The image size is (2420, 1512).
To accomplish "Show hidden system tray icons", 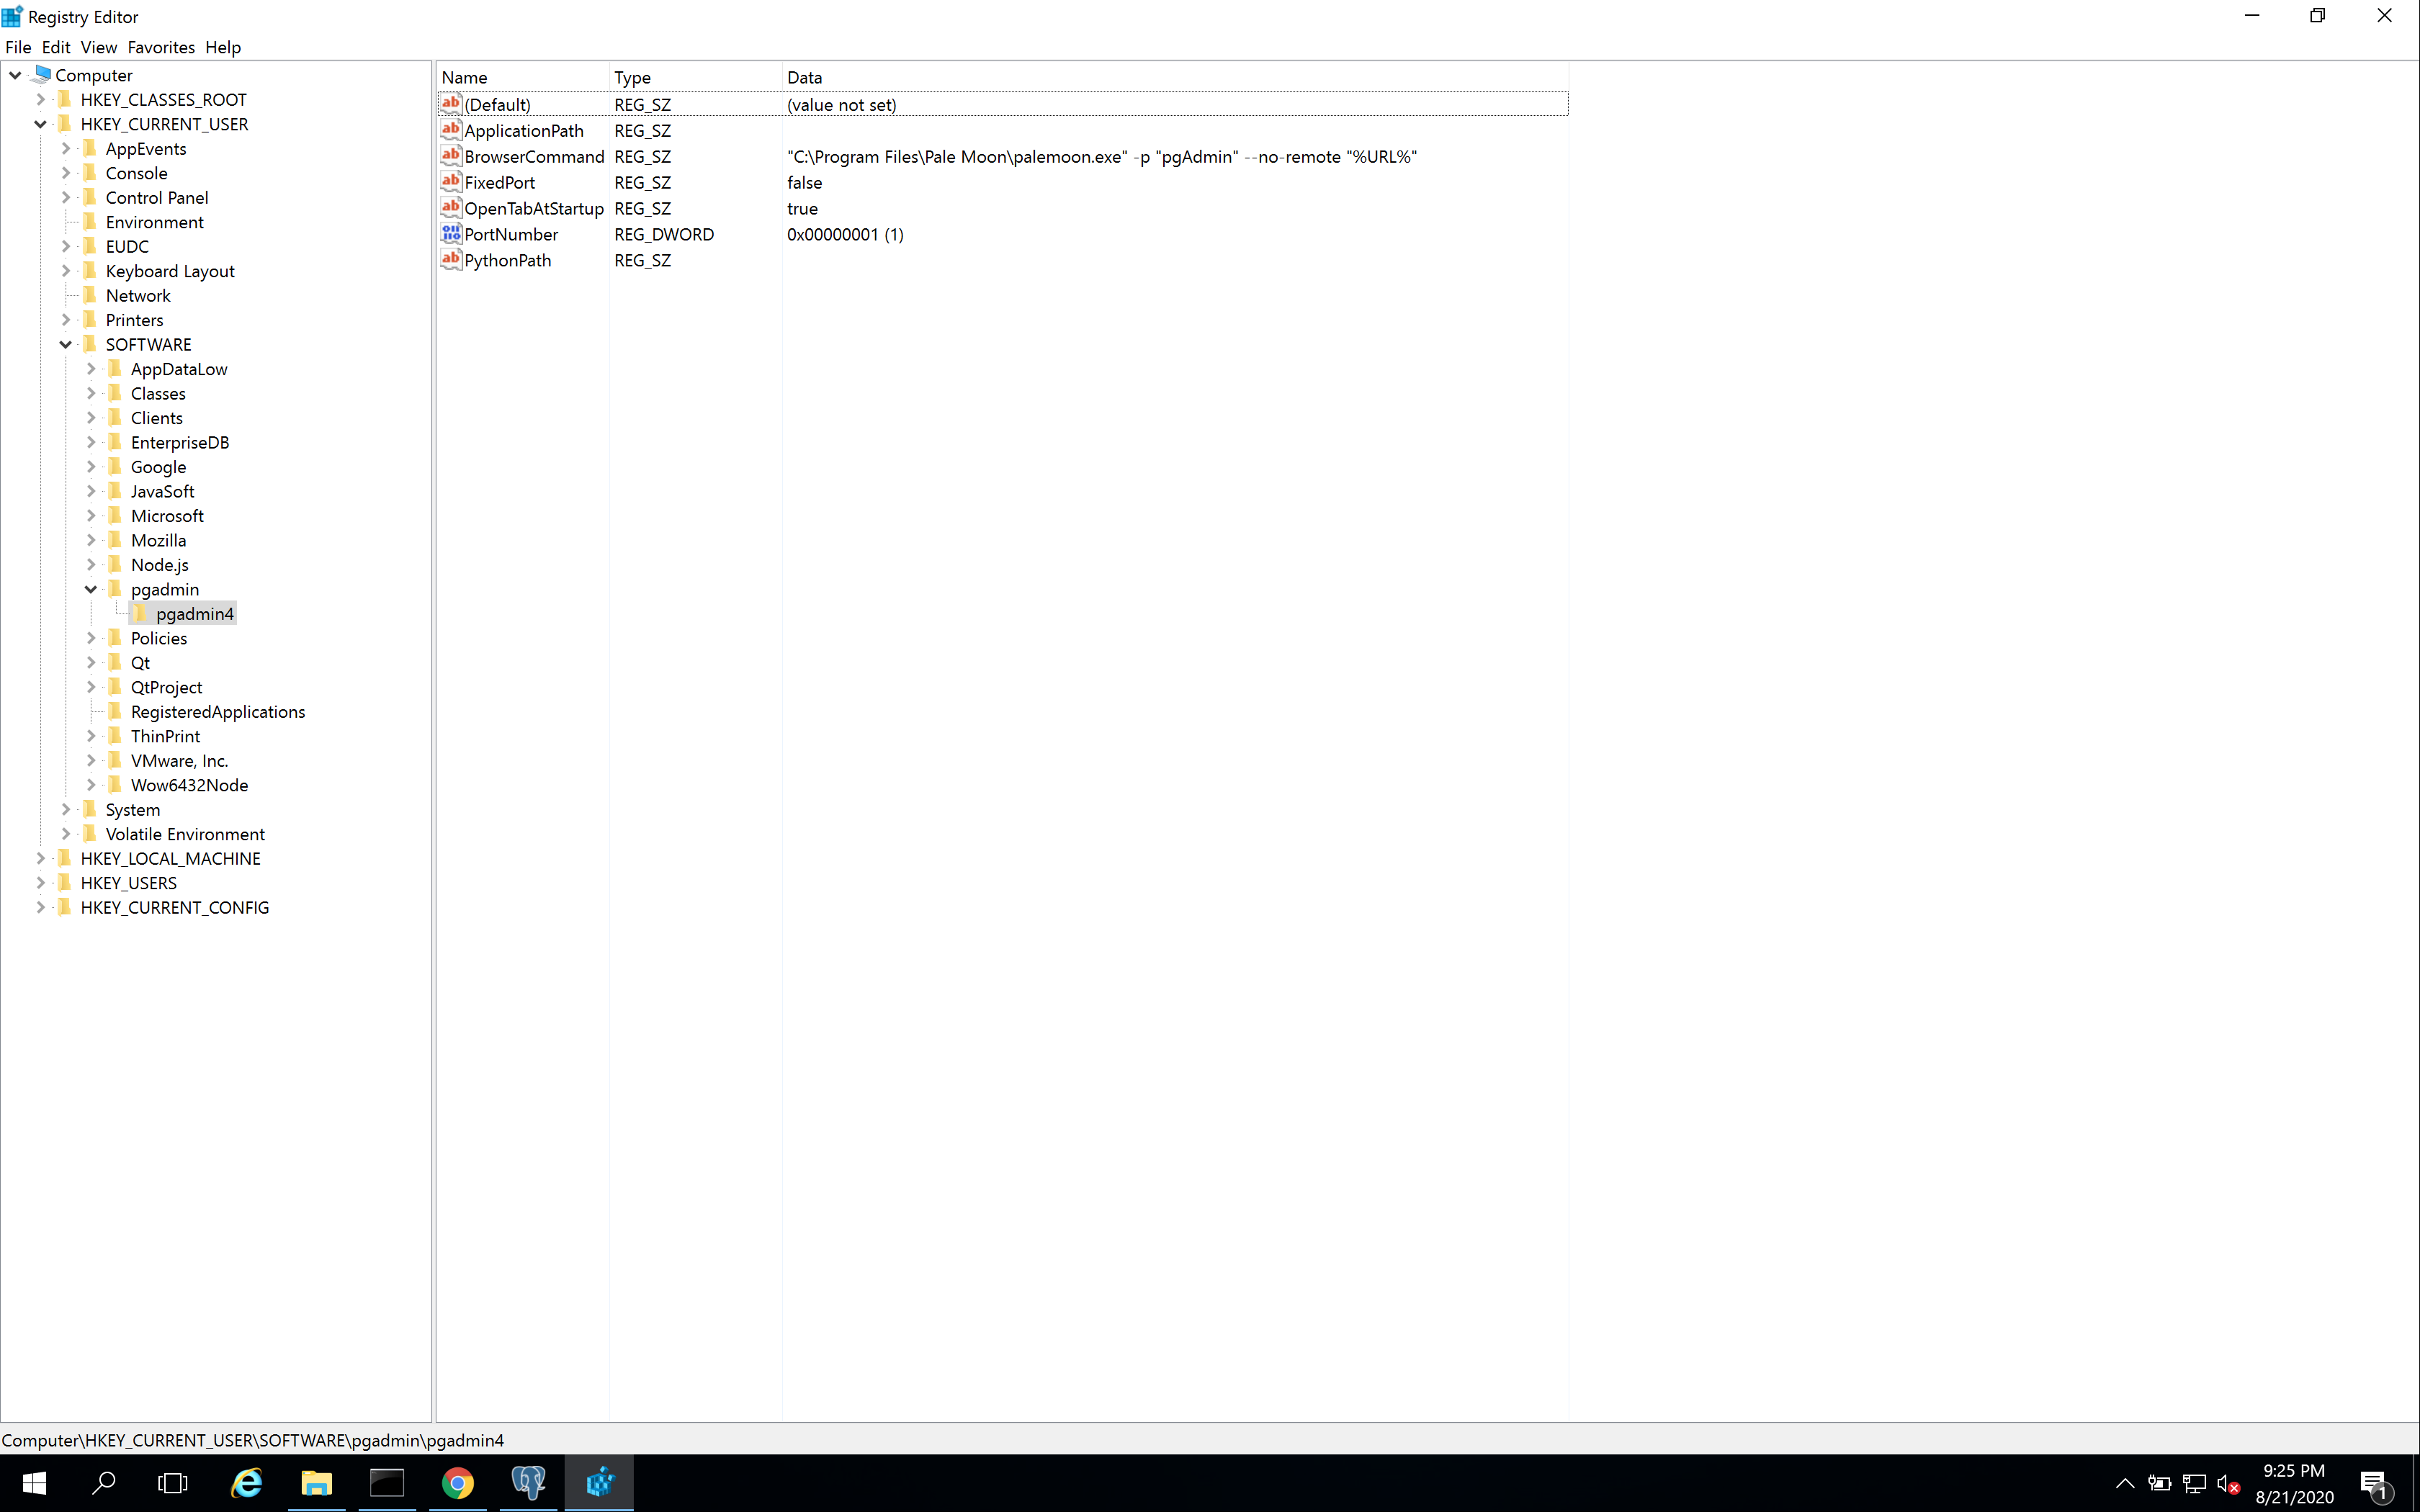I will click(2125, 1484).
